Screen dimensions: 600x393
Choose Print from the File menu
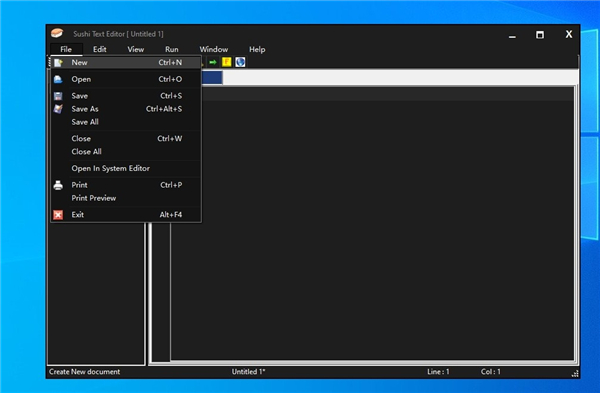pos(126,185)
